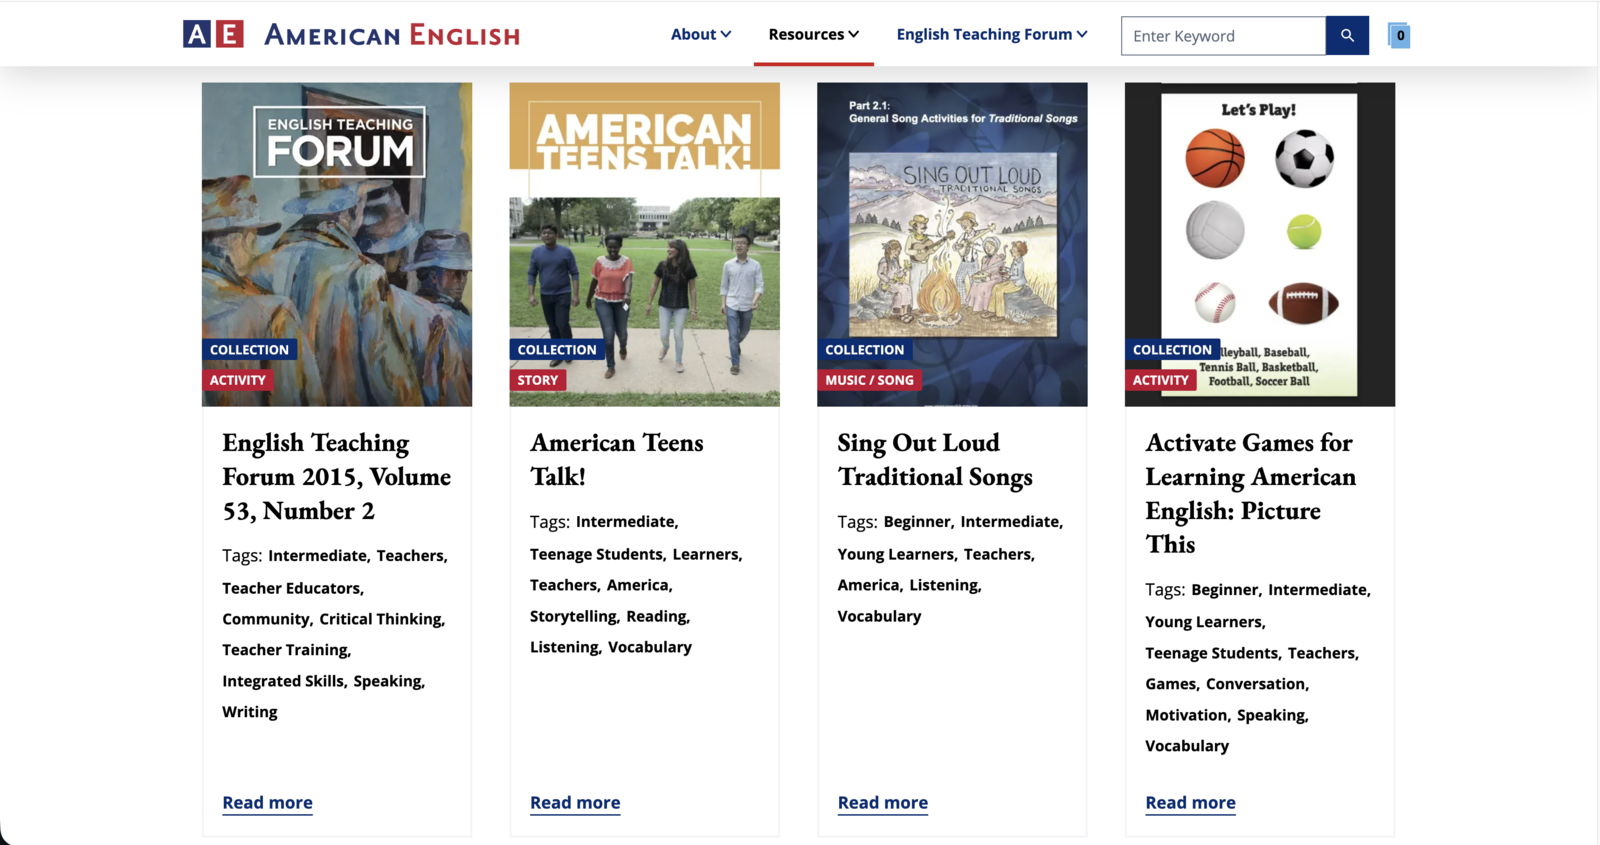Select the Writing tag
Screen dimensions: 1600x845
coord(250,712)
